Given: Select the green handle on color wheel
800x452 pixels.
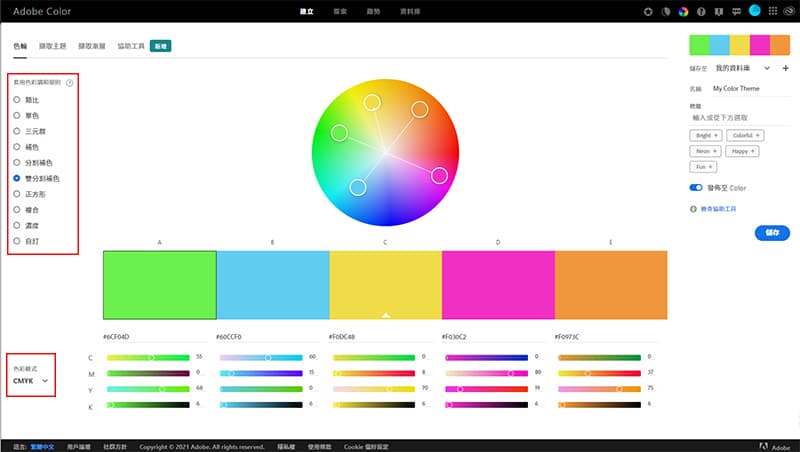Looking at the screenshot, I should (x=339, y=133).
